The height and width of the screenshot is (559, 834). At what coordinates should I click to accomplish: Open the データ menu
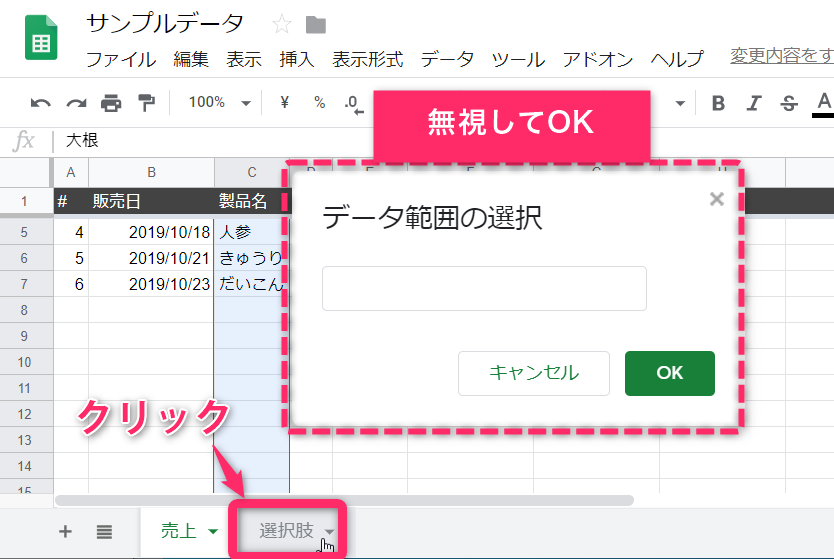point(447,59)
